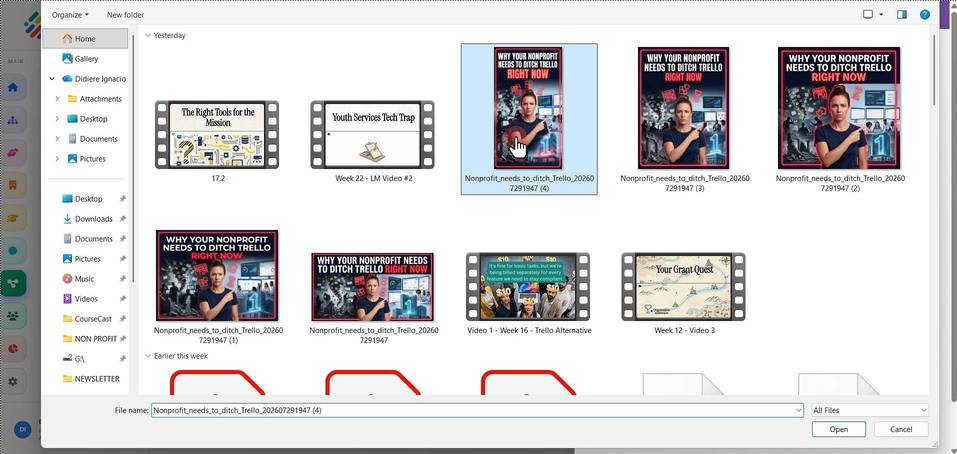957x454 pixels.
Task: Expand the Attachments folder chevron
Action: pyautogui.click(x=57, y=99)
